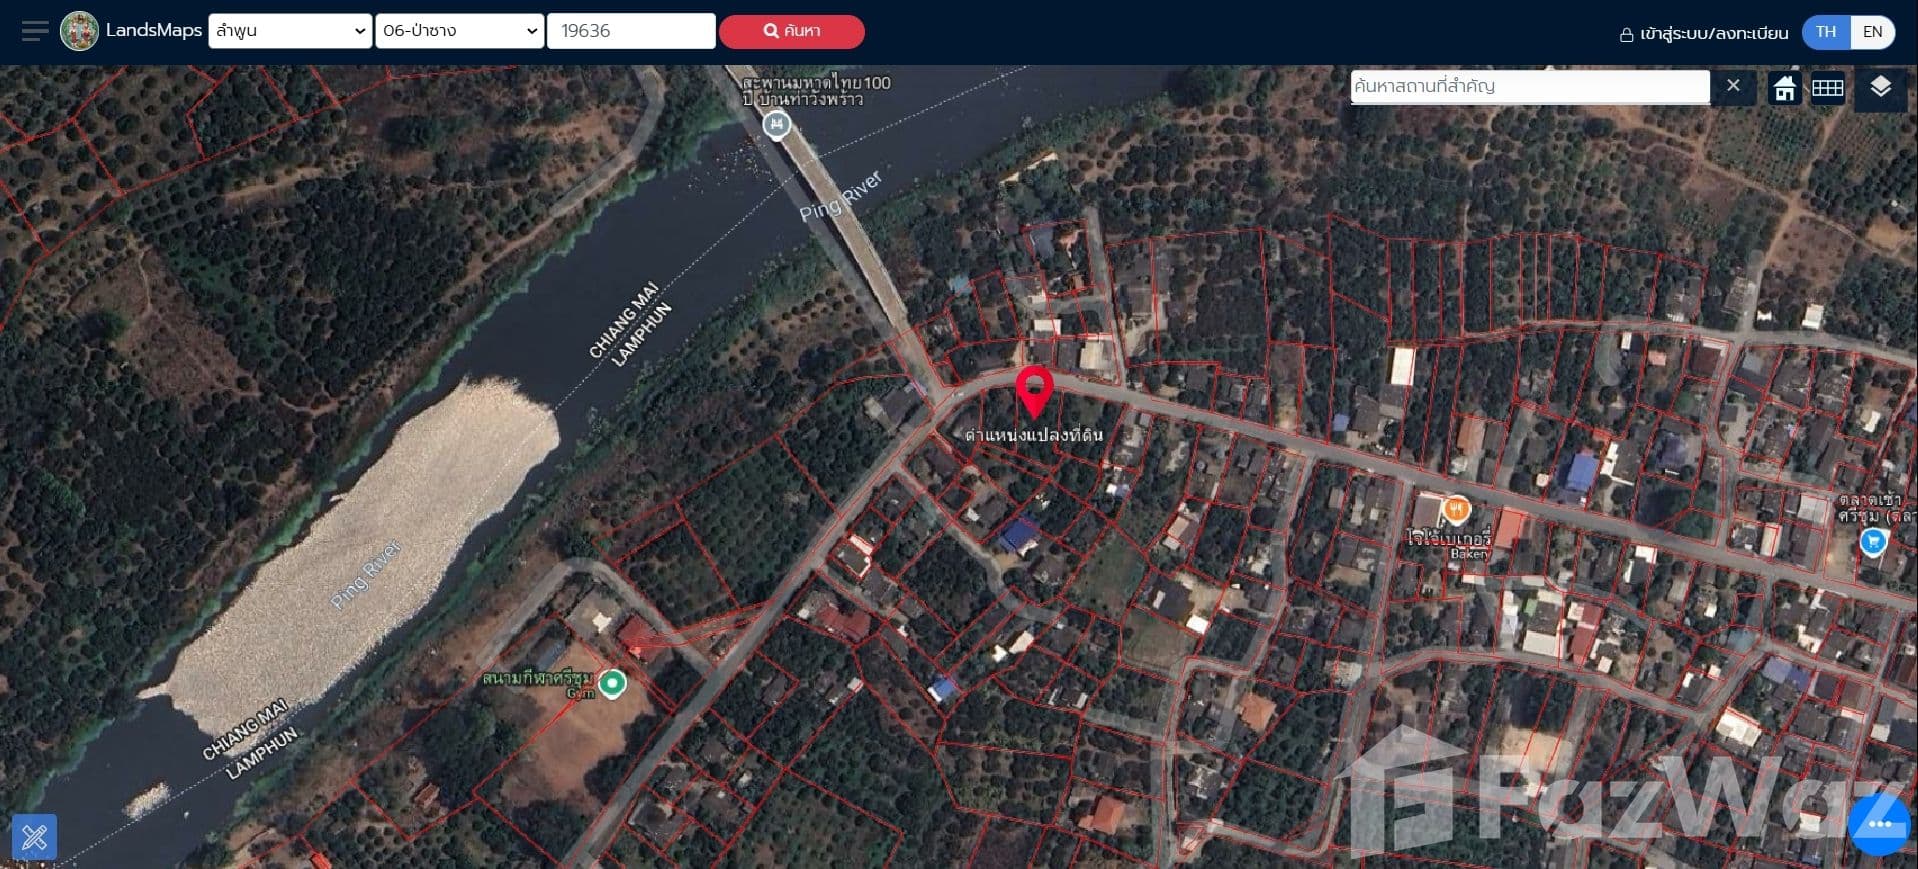
Task: Open the hamburger menu
Action: pyautogui.click(x=34, y=31)
